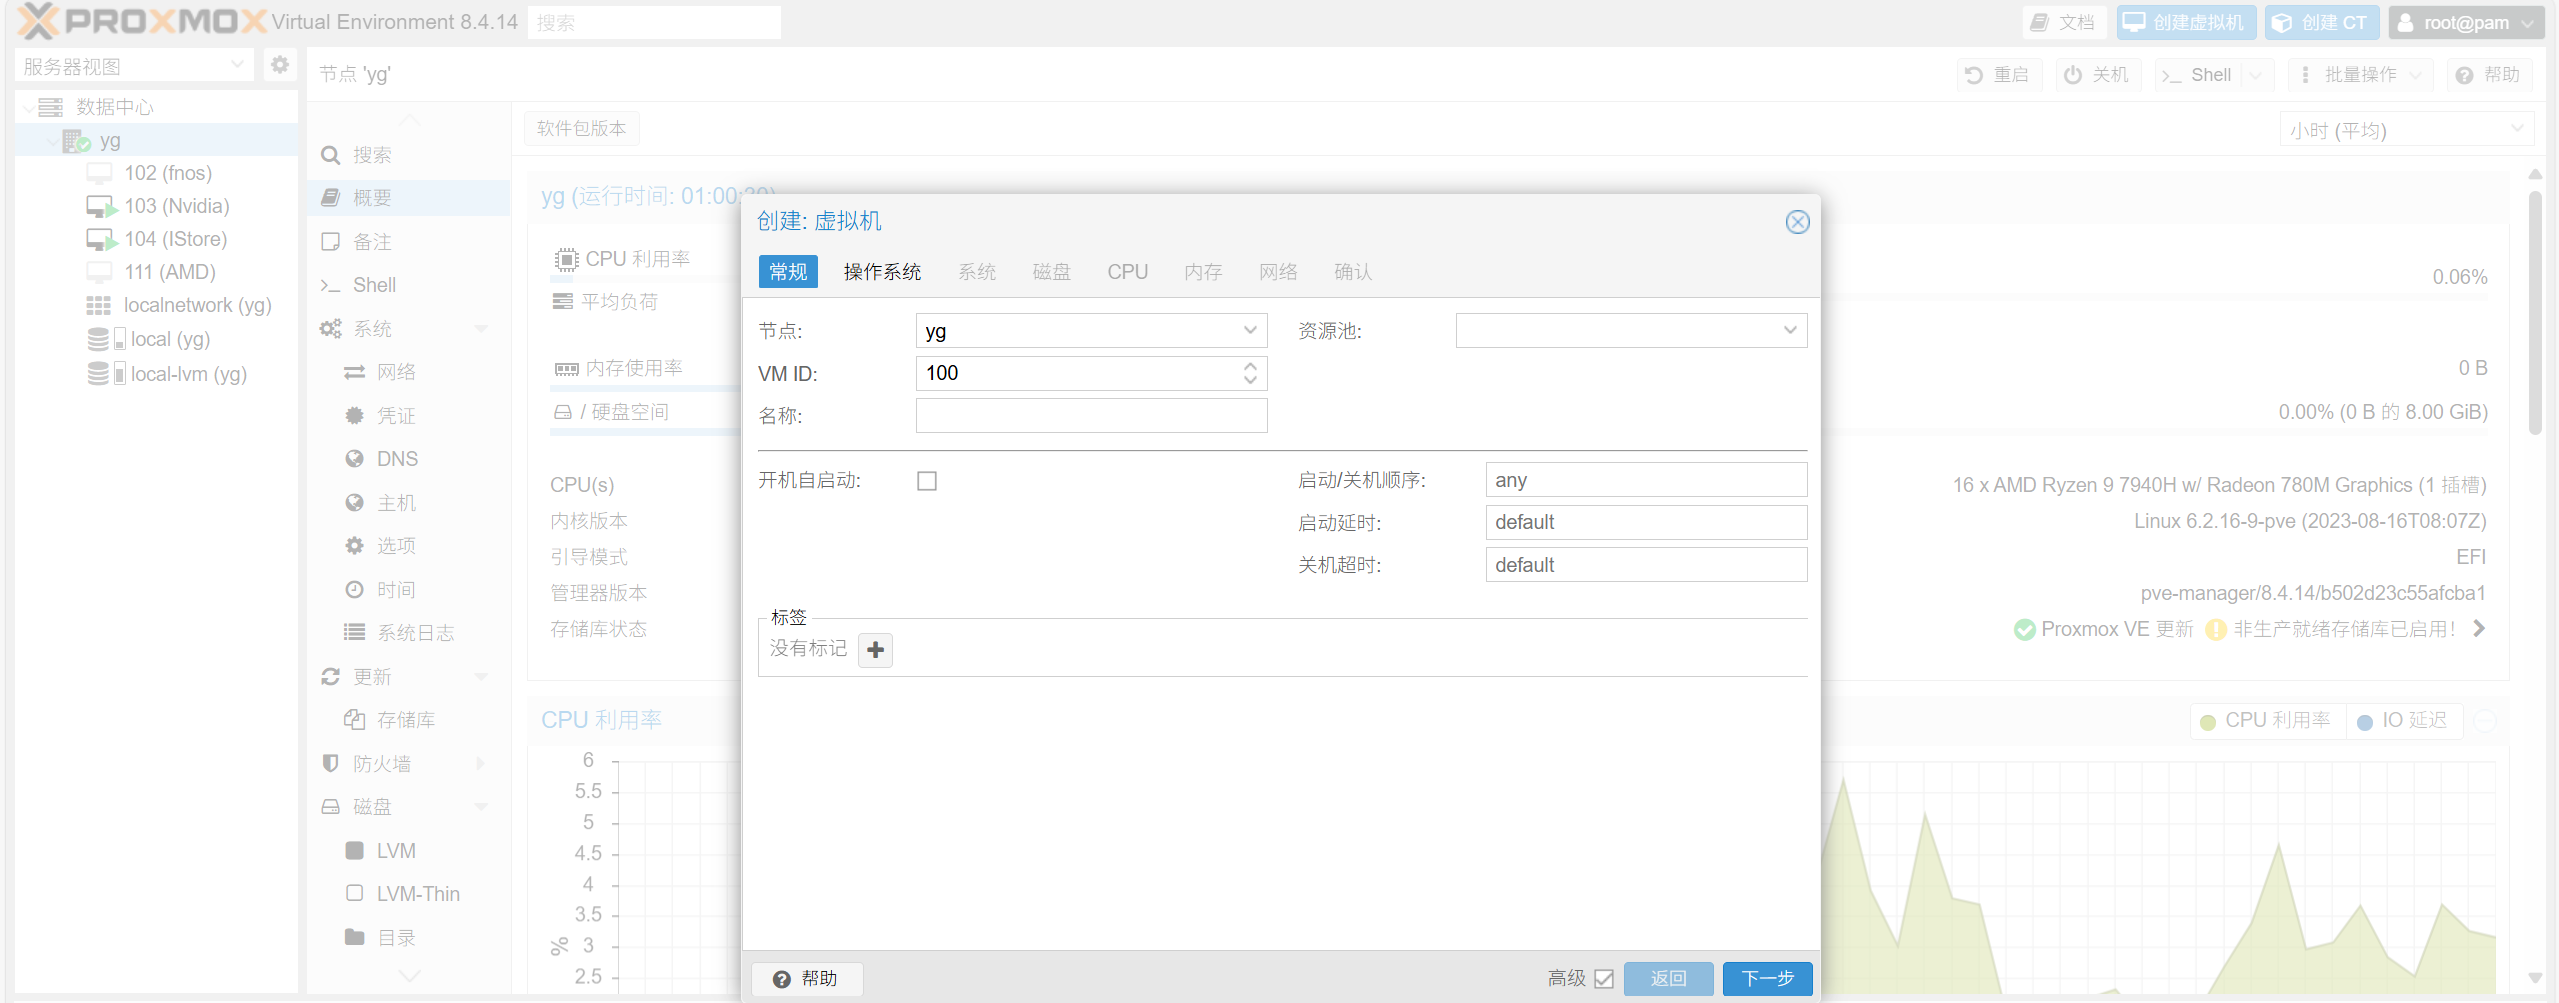Click the Reboot (重启) node button
The height and width of the screenshot is (1003, 2559).
click(x=1998, y=75)
